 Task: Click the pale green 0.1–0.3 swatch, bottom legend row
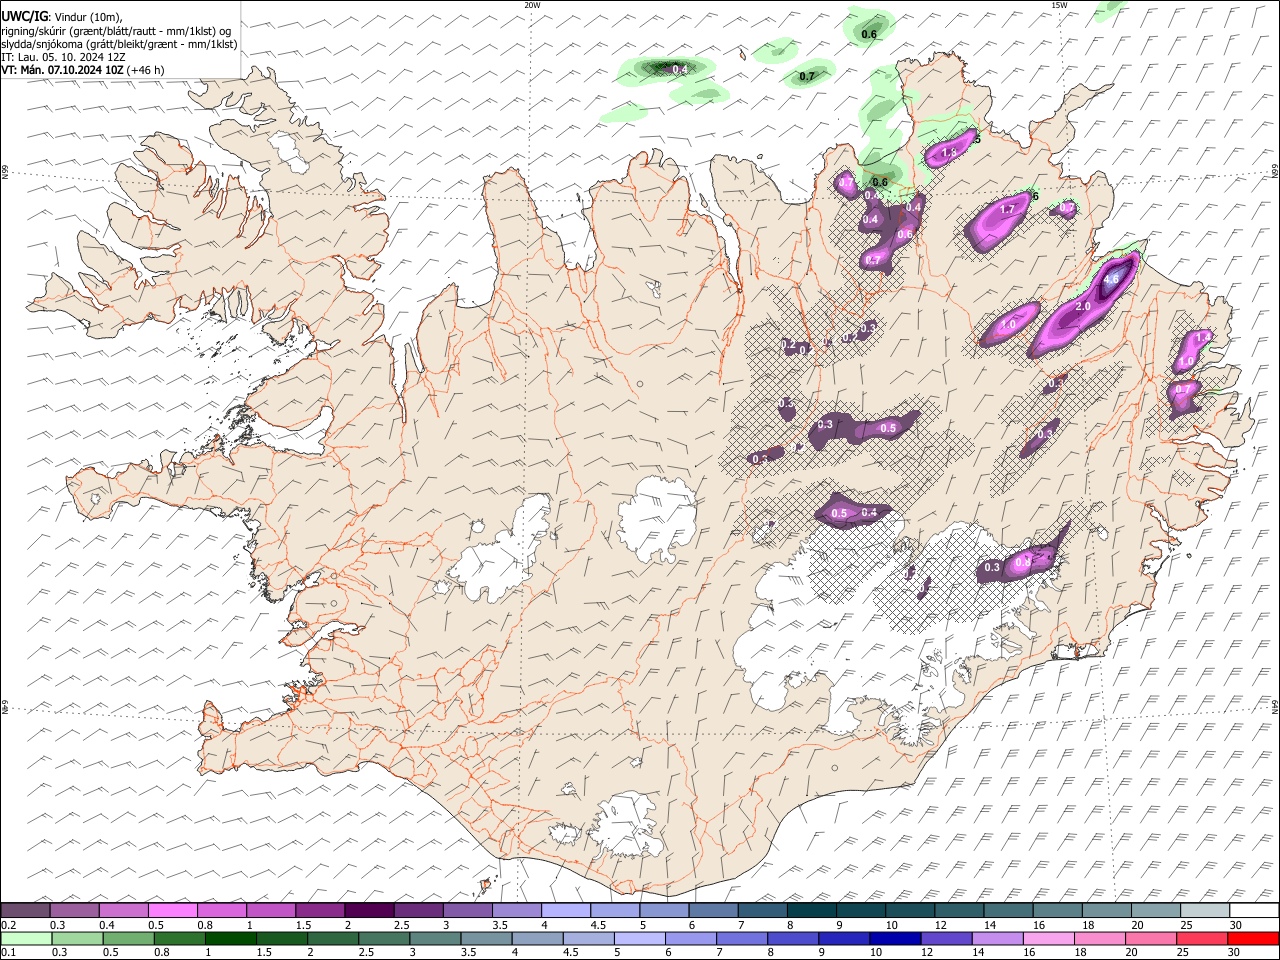(26, 938)
